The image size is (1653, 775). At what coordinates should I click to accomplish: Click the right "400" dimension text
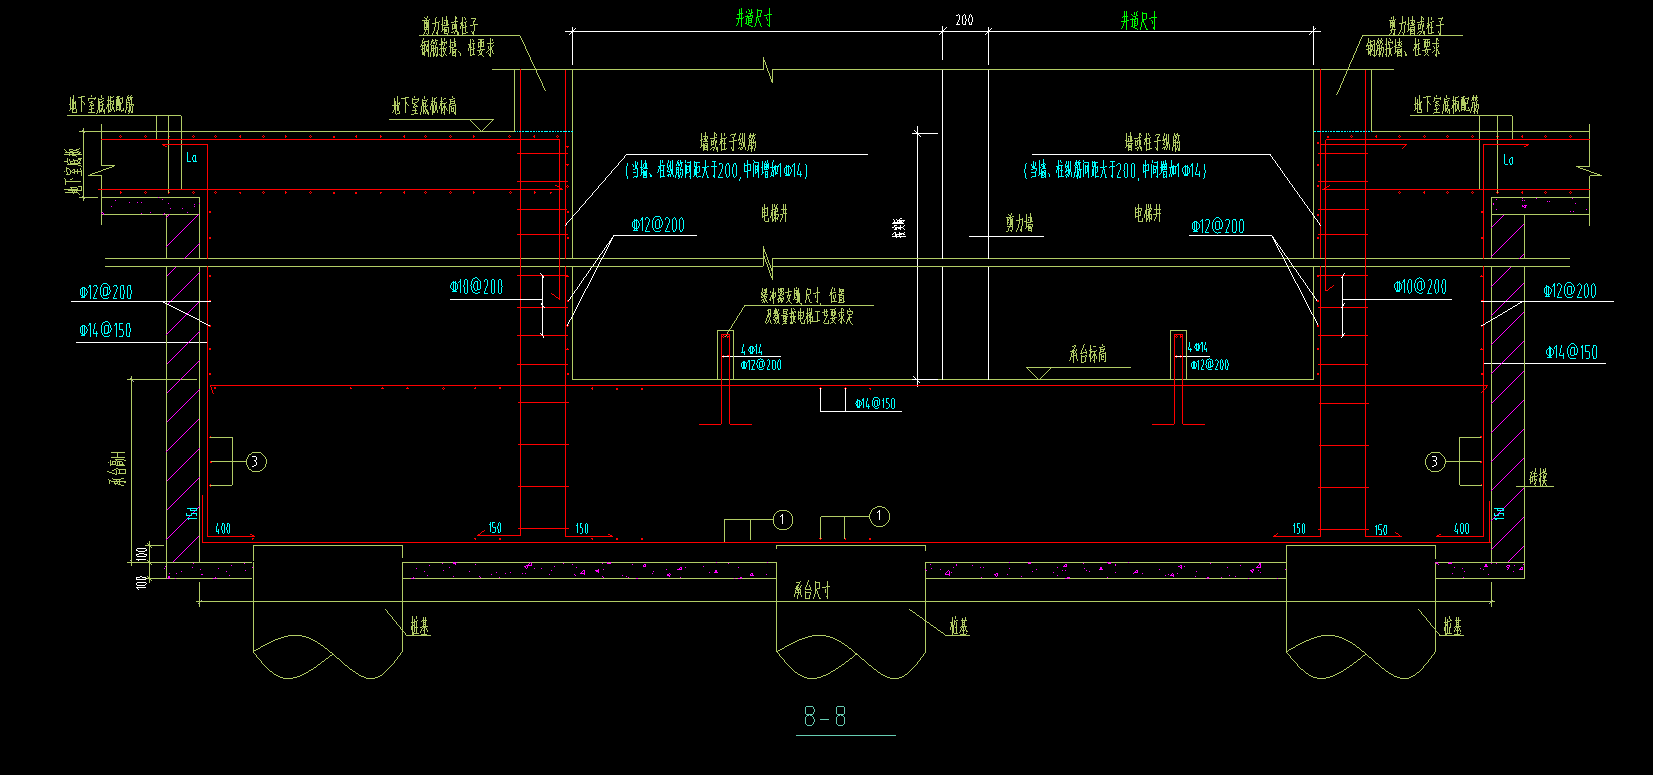click(1462, 528)
